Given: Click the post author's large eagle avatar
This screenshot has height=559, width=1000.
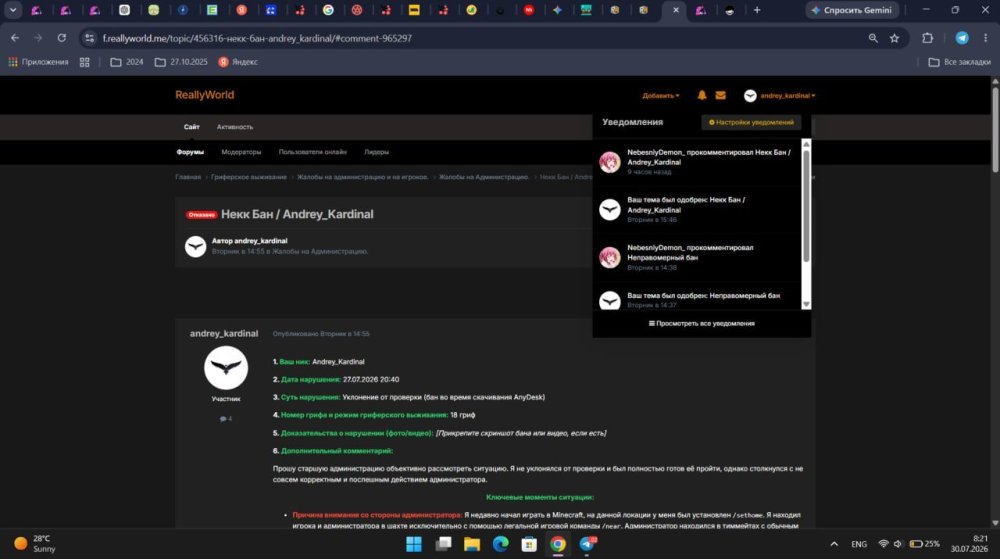Looking at the screenshot, I should (x=226, y=368).
